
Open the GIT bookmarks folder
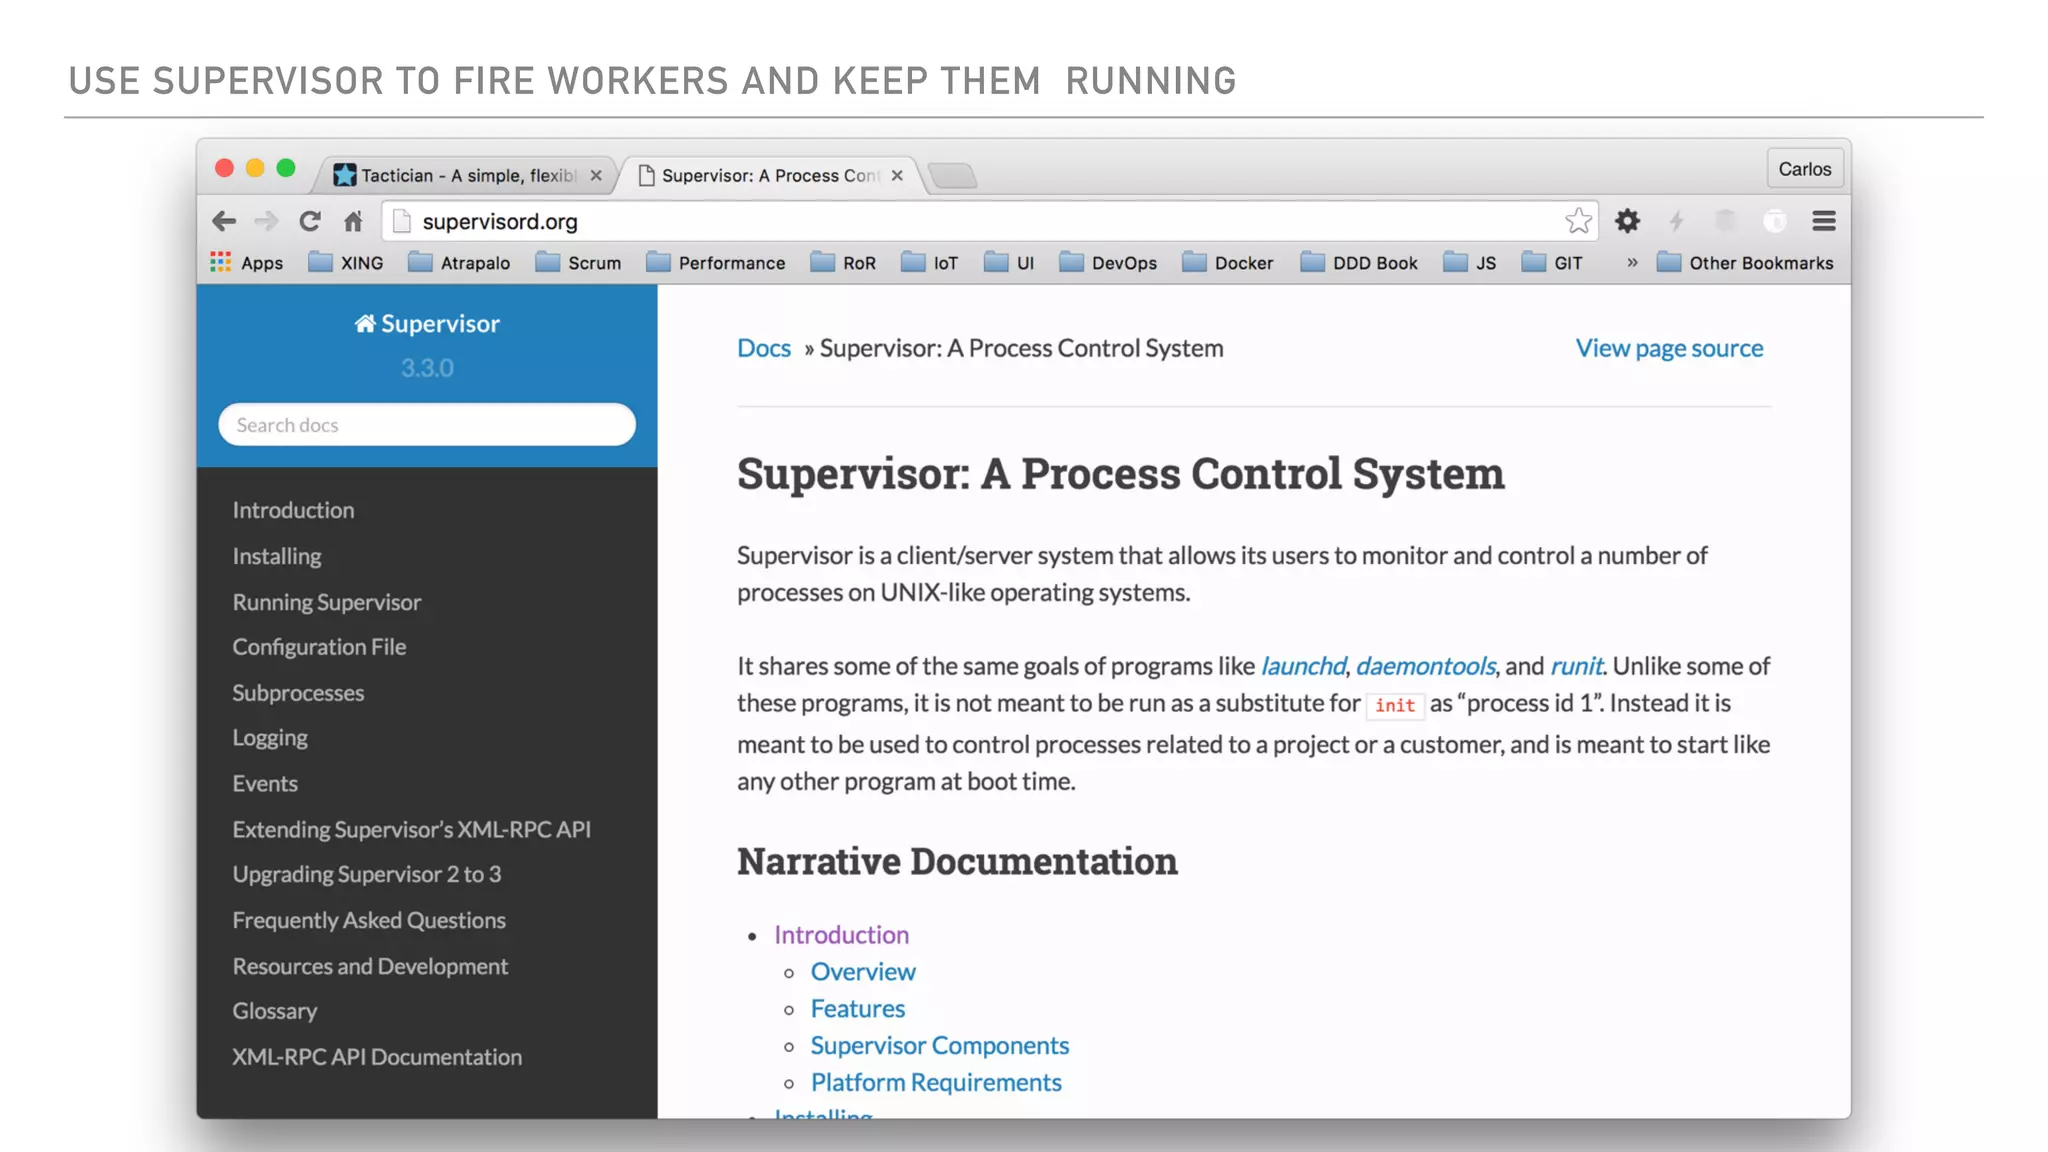coord(1552,263)
